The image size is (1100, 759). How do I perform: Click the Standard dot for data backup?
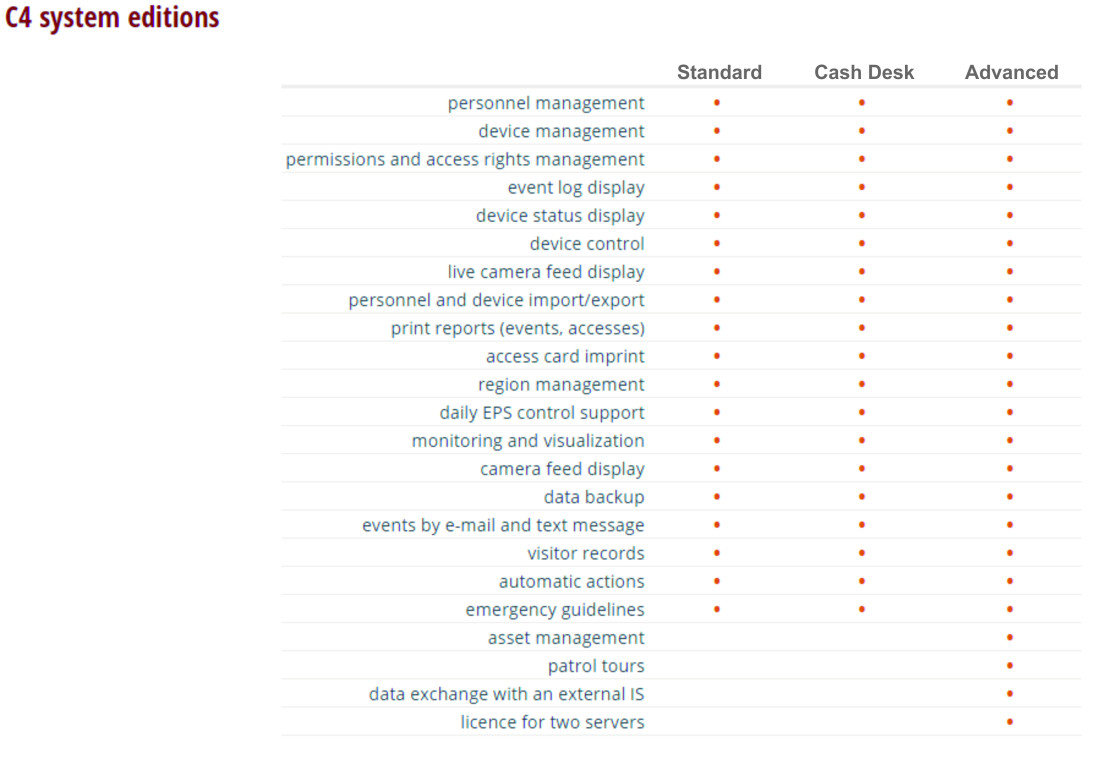click(x=717, y=497)
